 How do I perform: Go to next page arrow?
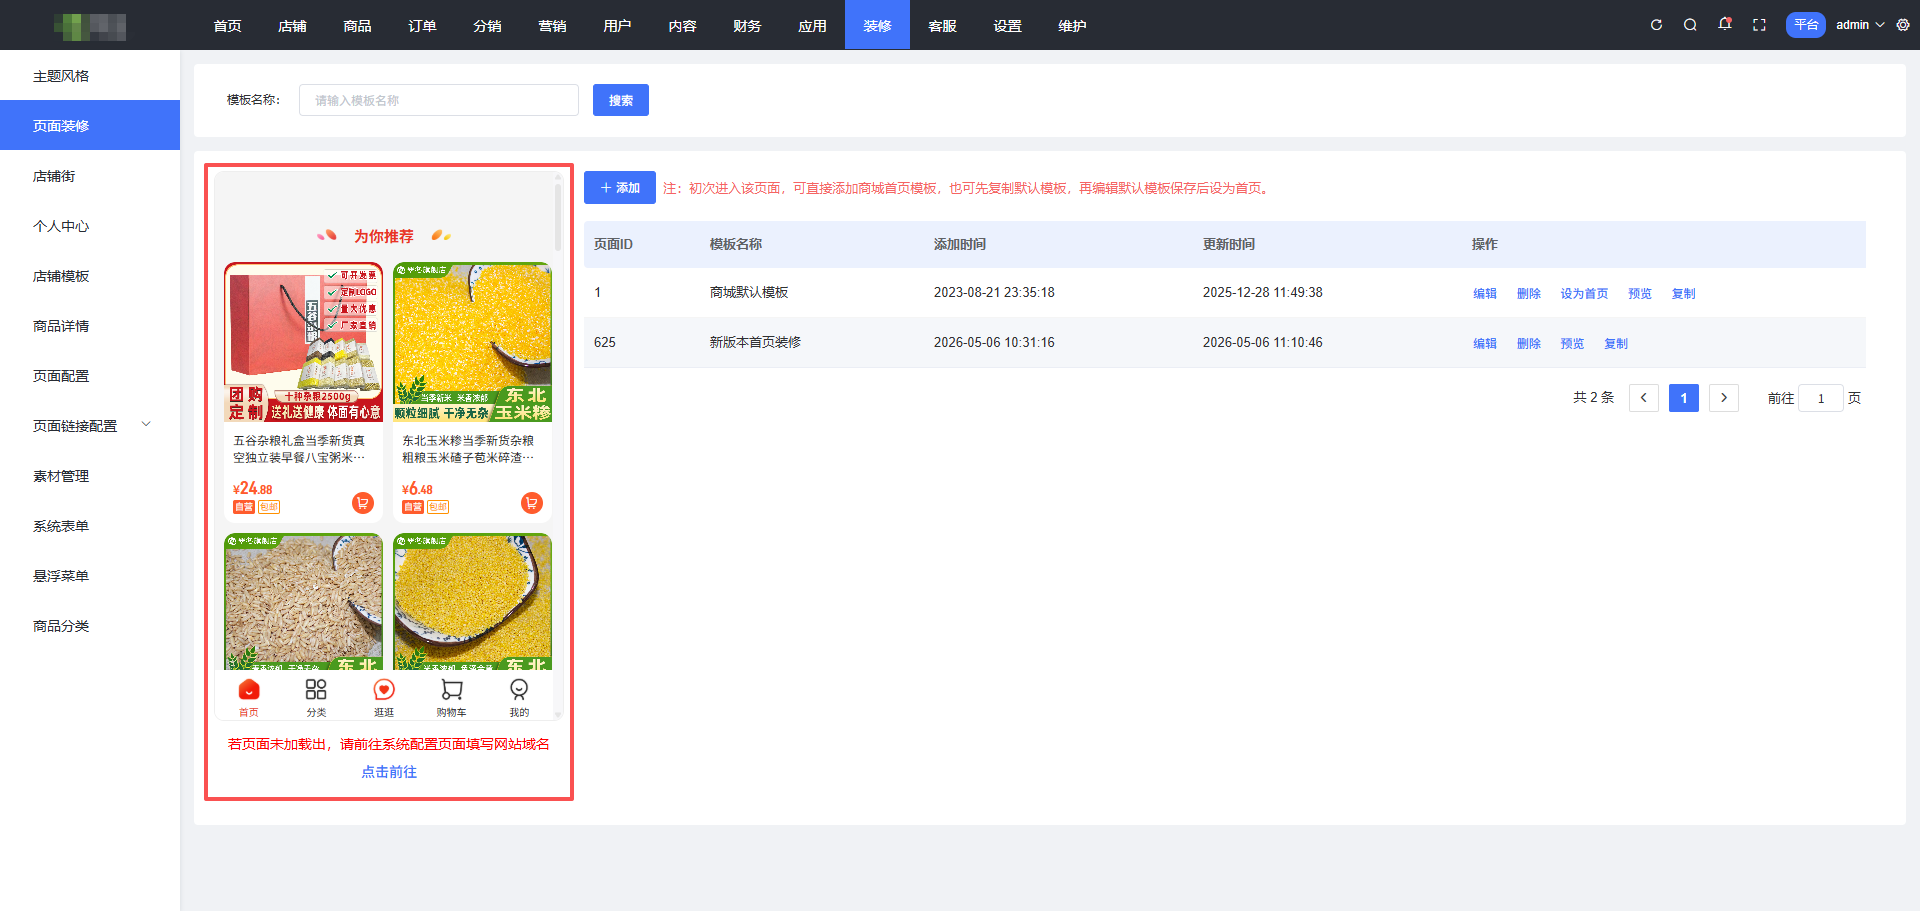click(x=1724, y=398)
